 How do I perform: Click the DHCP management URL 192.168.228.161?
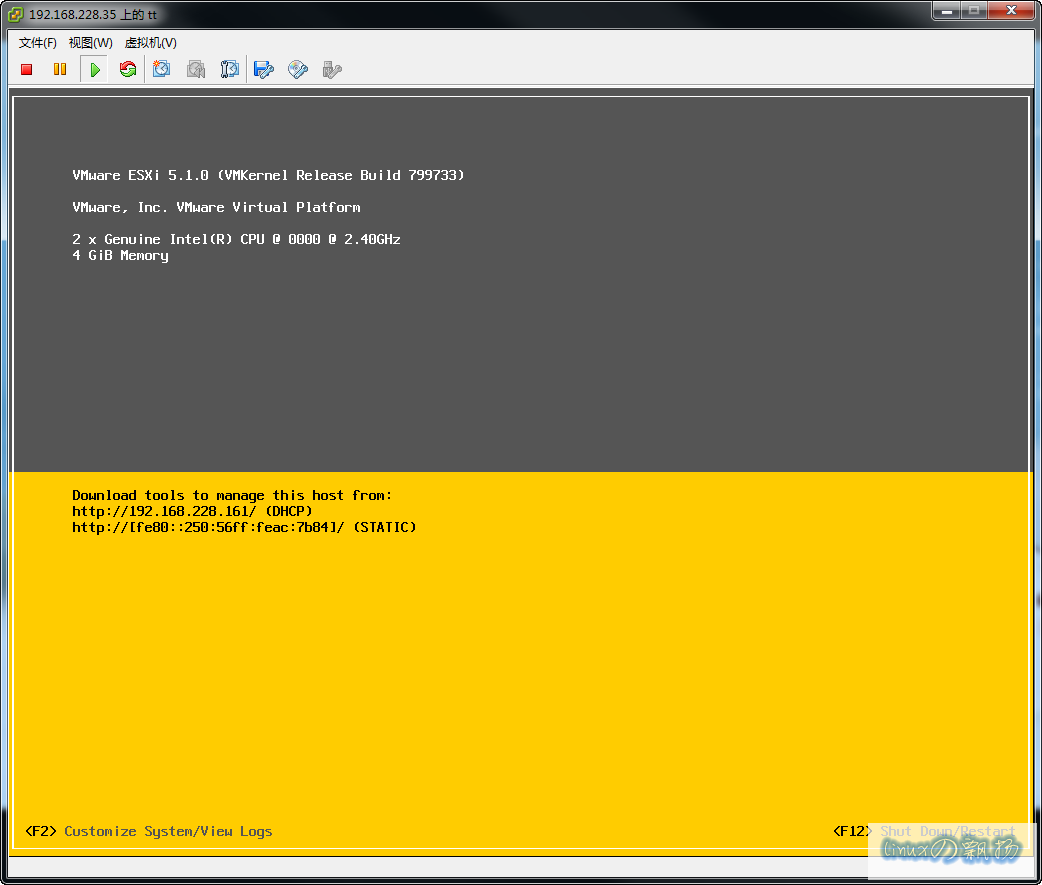[x=192, y=511]
